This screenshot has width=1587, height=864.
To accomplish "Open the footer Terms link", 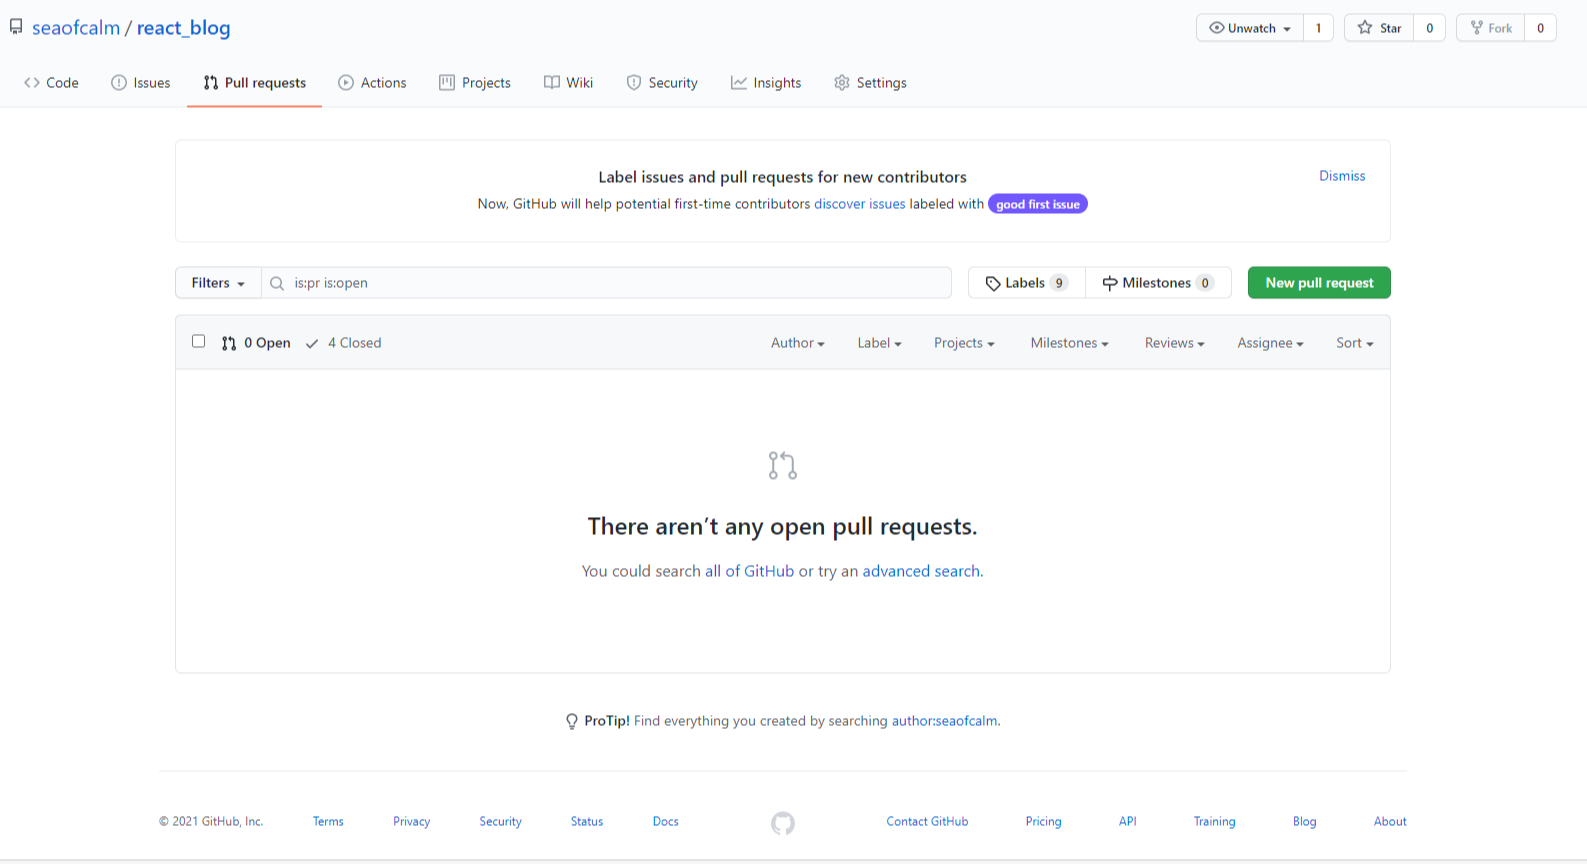I will (328, 822).
